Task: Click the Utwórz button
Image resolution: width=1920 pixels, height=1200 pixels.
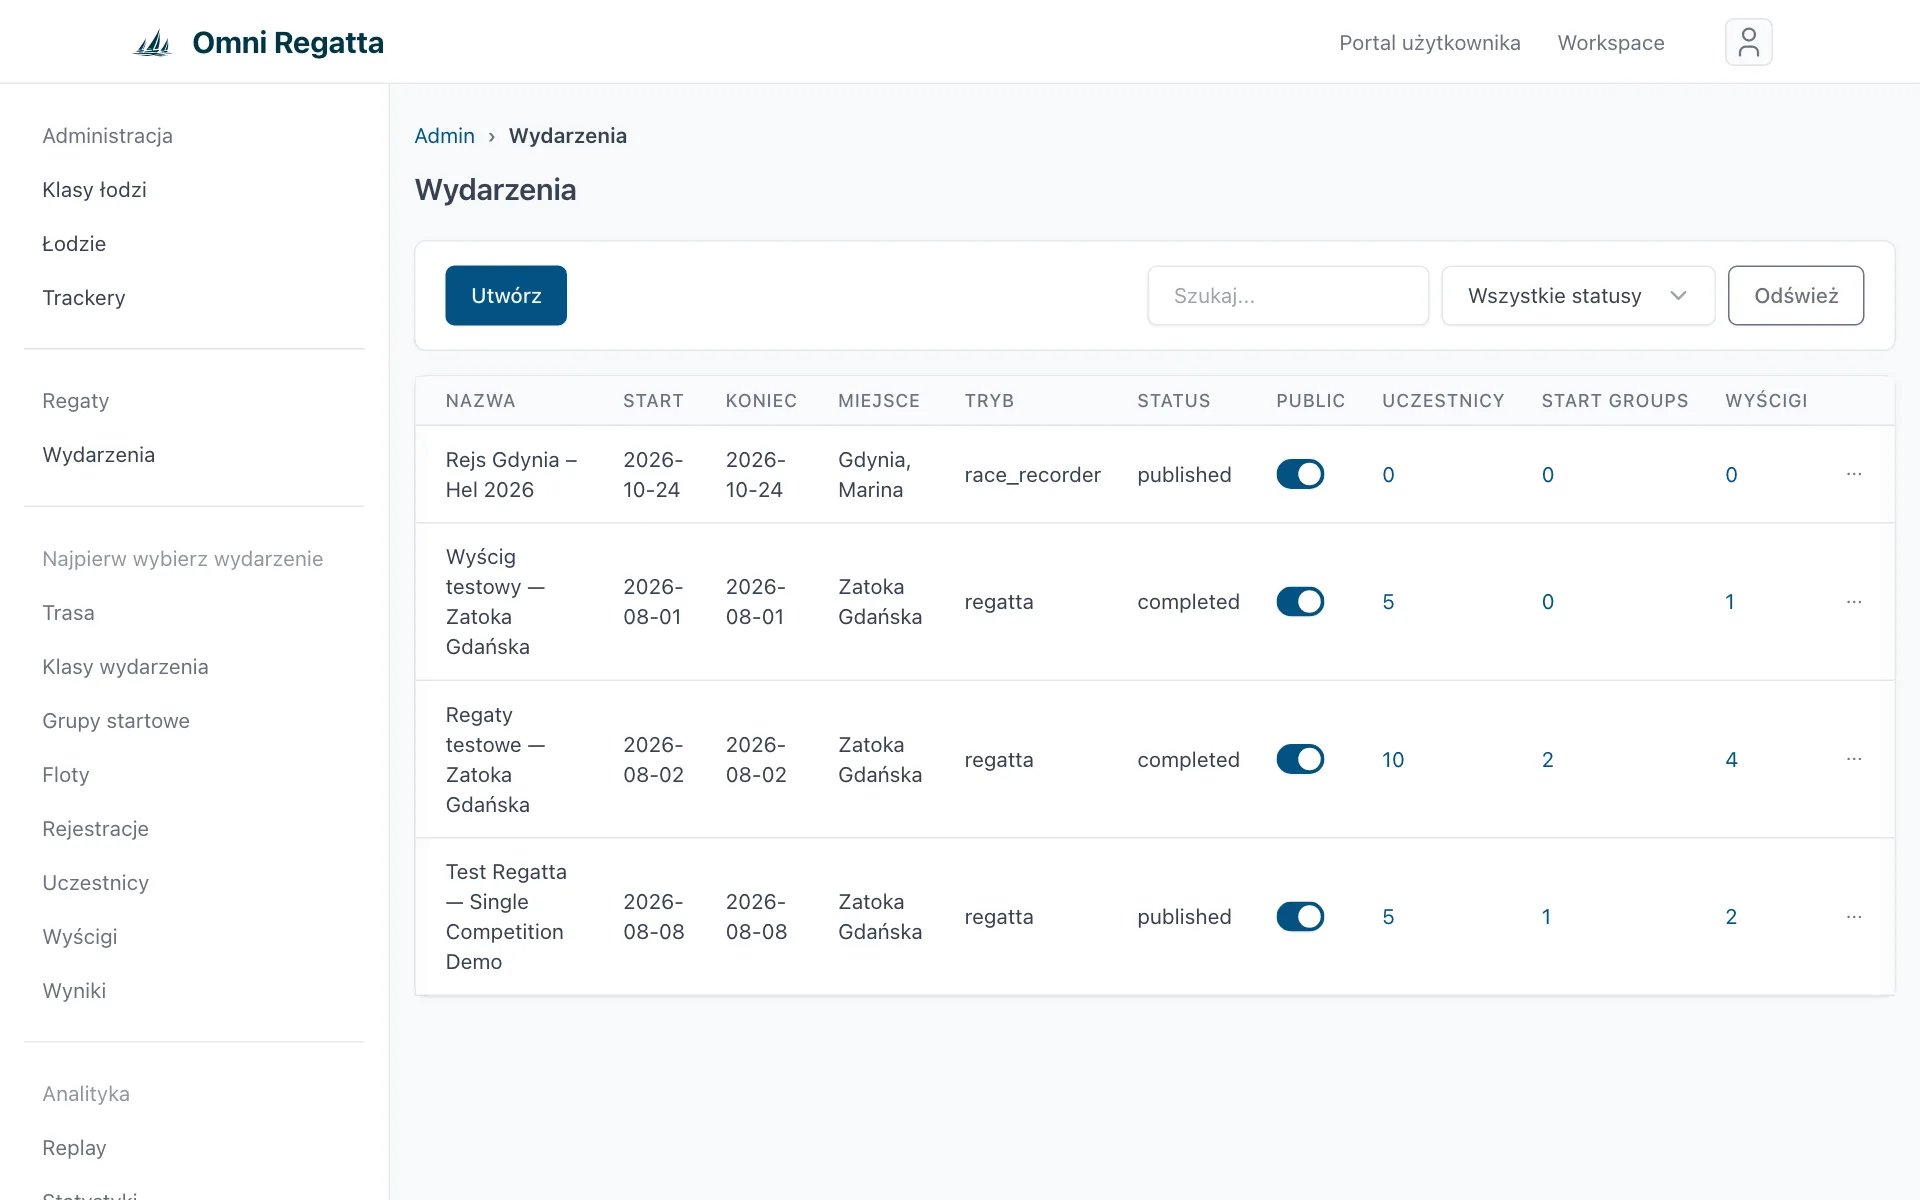Action: pos(506,295)
